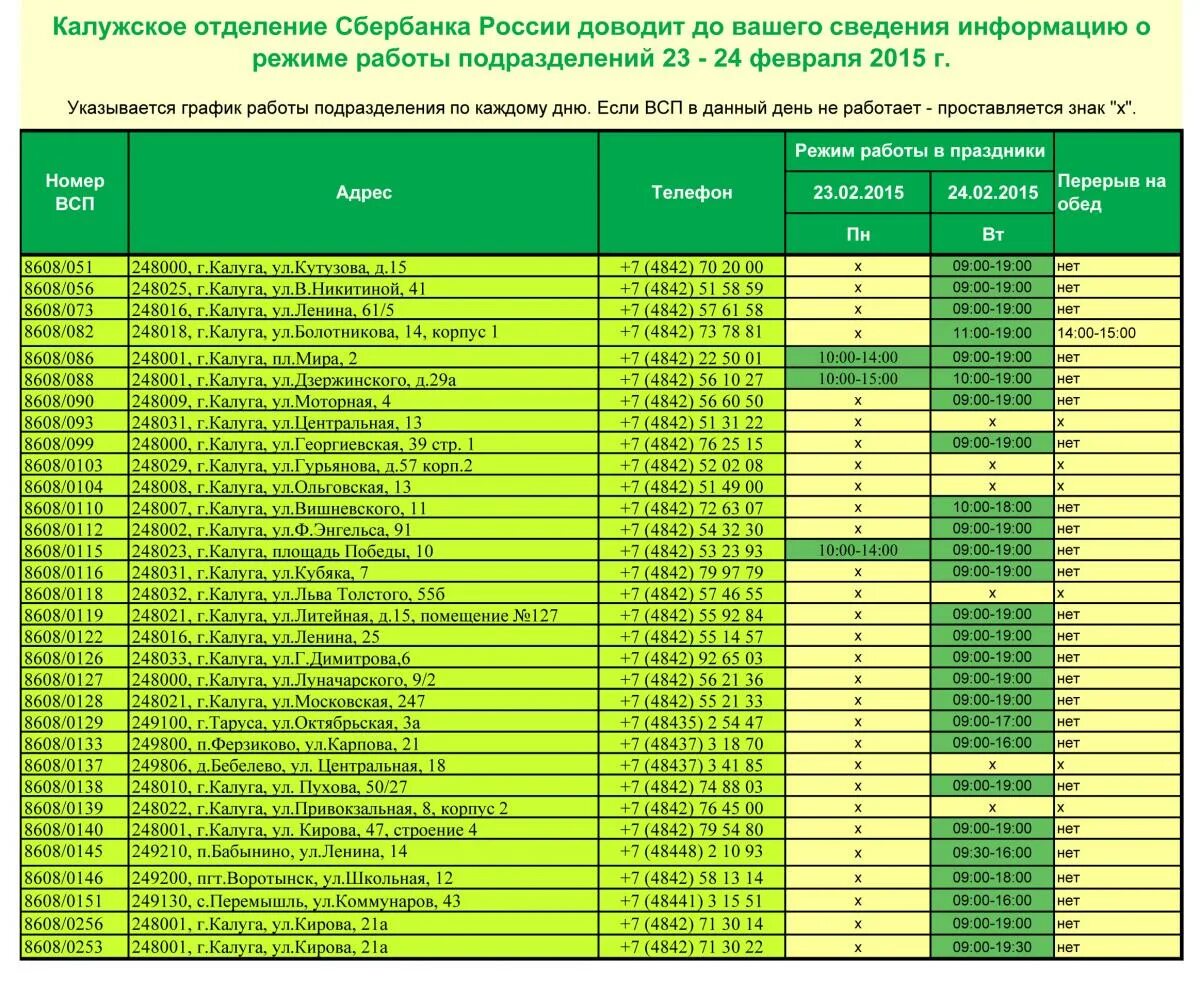Click address 'пгт.Воротынск, ул.Школьная, 12'
Screen dimensions: 1200x982
[x=325, y=879]
